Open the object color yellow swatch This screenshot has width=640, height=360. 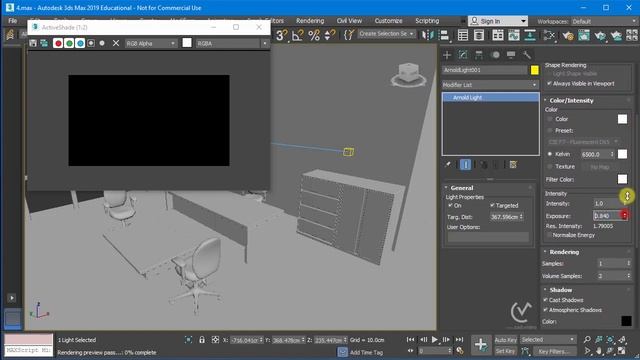click(x=535, y=70)
